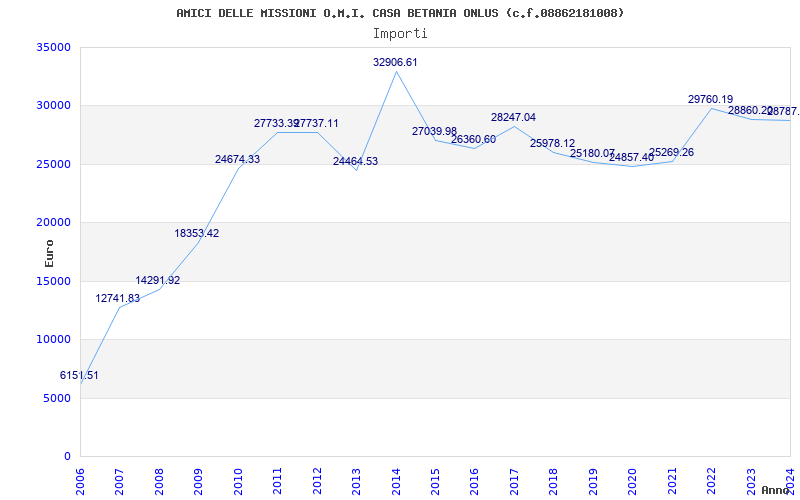Click the x-axis year 2006

[80, 481]
